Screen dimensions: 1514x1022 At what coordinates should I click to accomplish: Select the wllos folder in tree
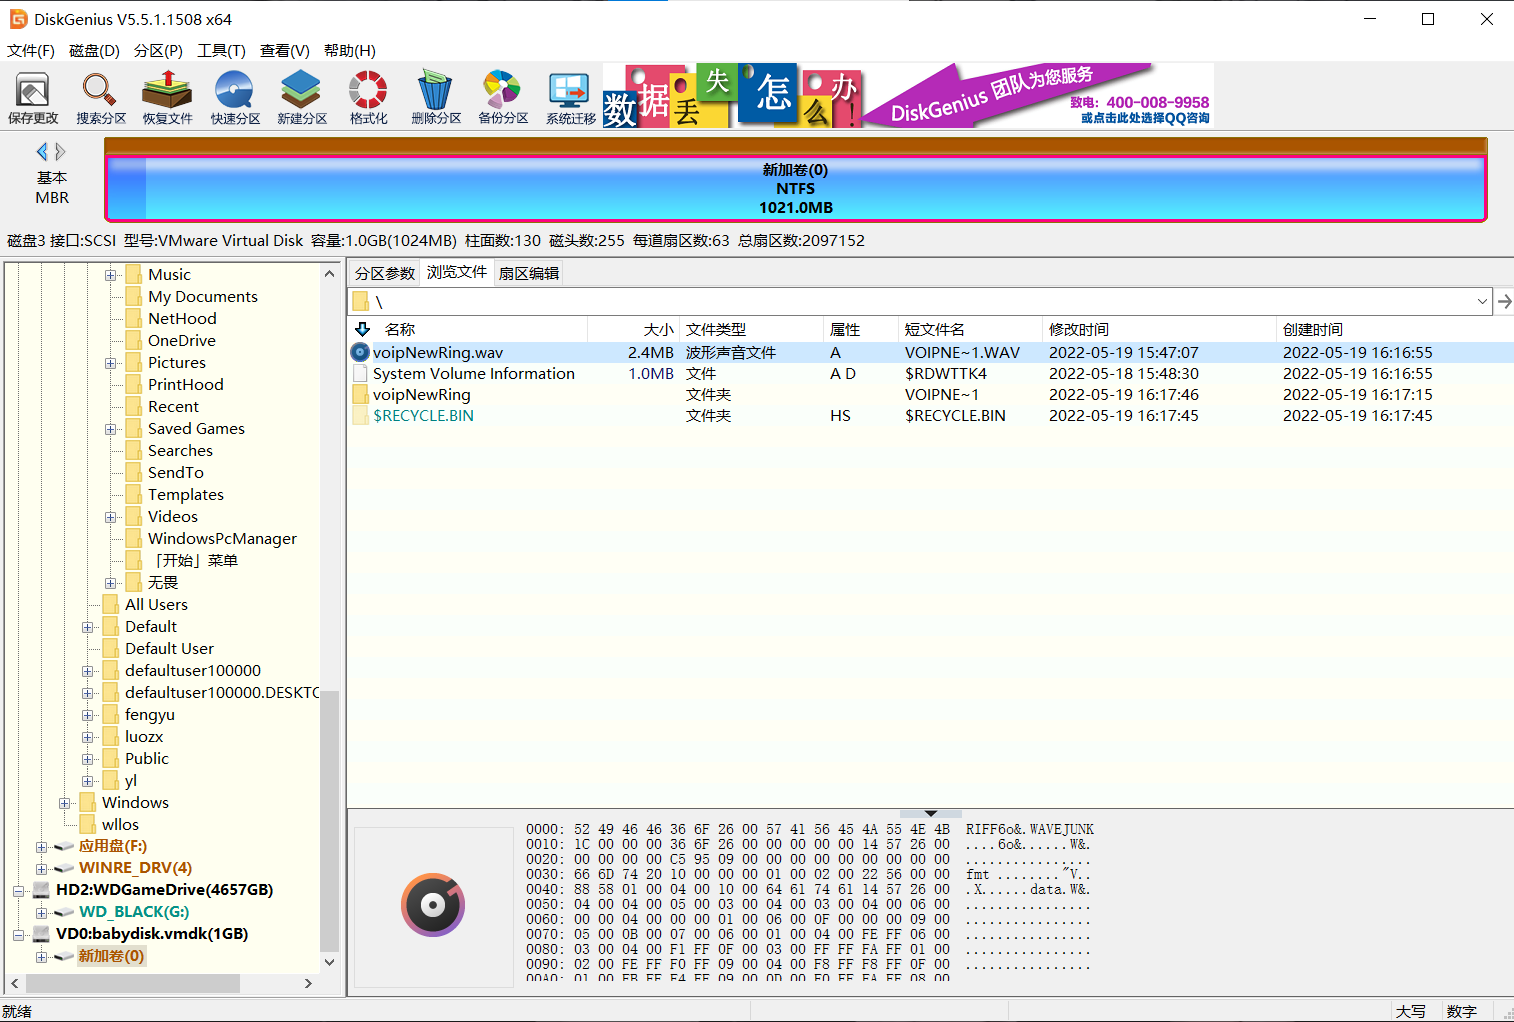click(120, 825)
